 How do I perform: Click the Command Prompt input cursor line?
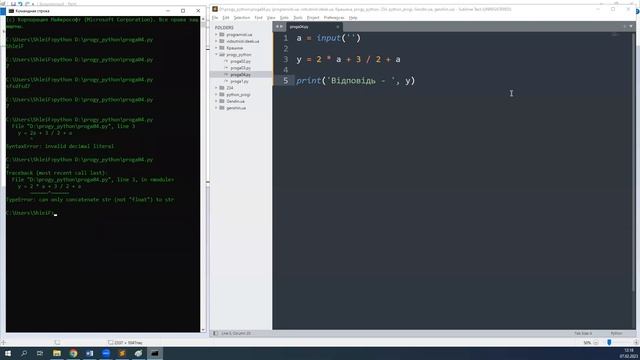32,213
